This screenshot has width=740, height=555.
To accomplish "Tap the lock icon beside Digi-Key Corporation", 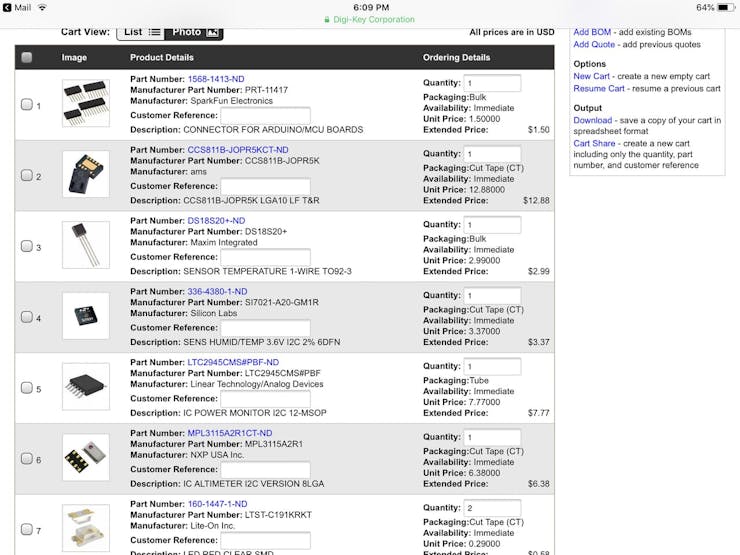I will [327, 20].
